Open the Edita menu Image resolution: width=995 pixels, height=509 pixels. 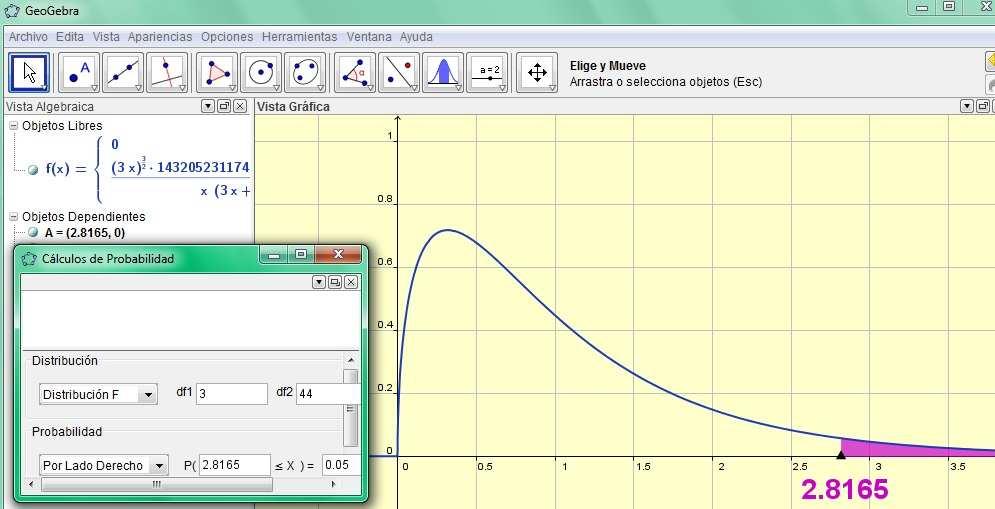(x=70, y=37)
